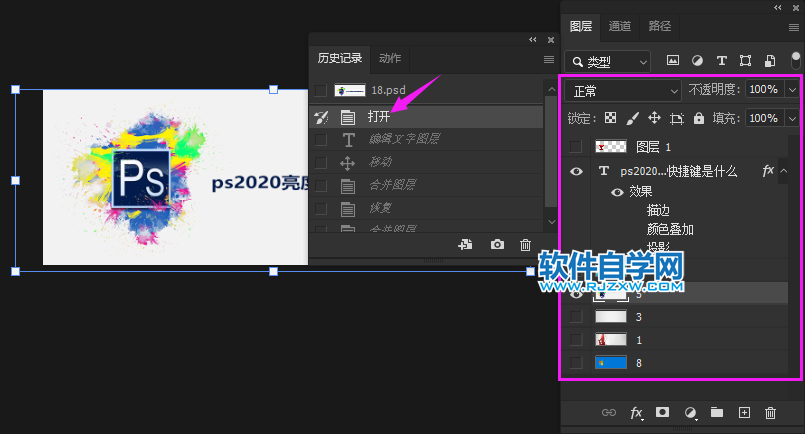
Task: Set history brush source at 编辑文字图层
Action: tap(321, 139)
